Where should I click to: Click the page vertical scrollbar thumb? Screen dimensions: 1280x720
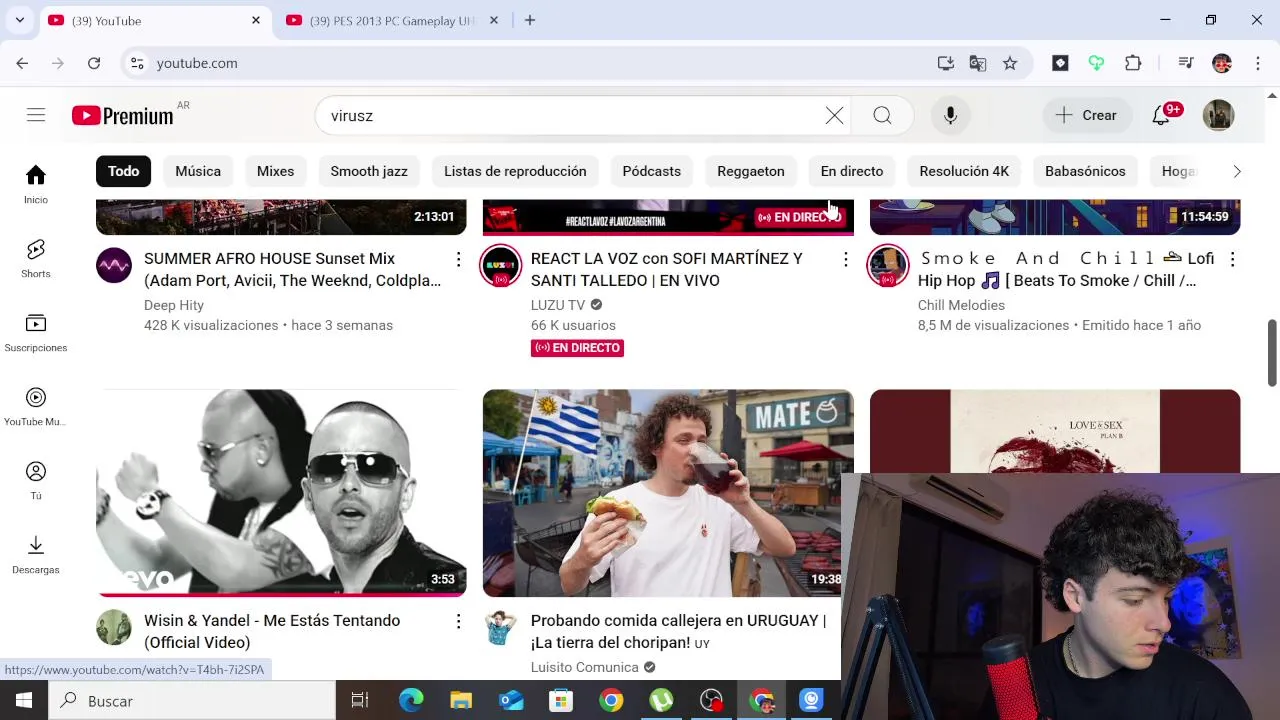pos(1272,352)
